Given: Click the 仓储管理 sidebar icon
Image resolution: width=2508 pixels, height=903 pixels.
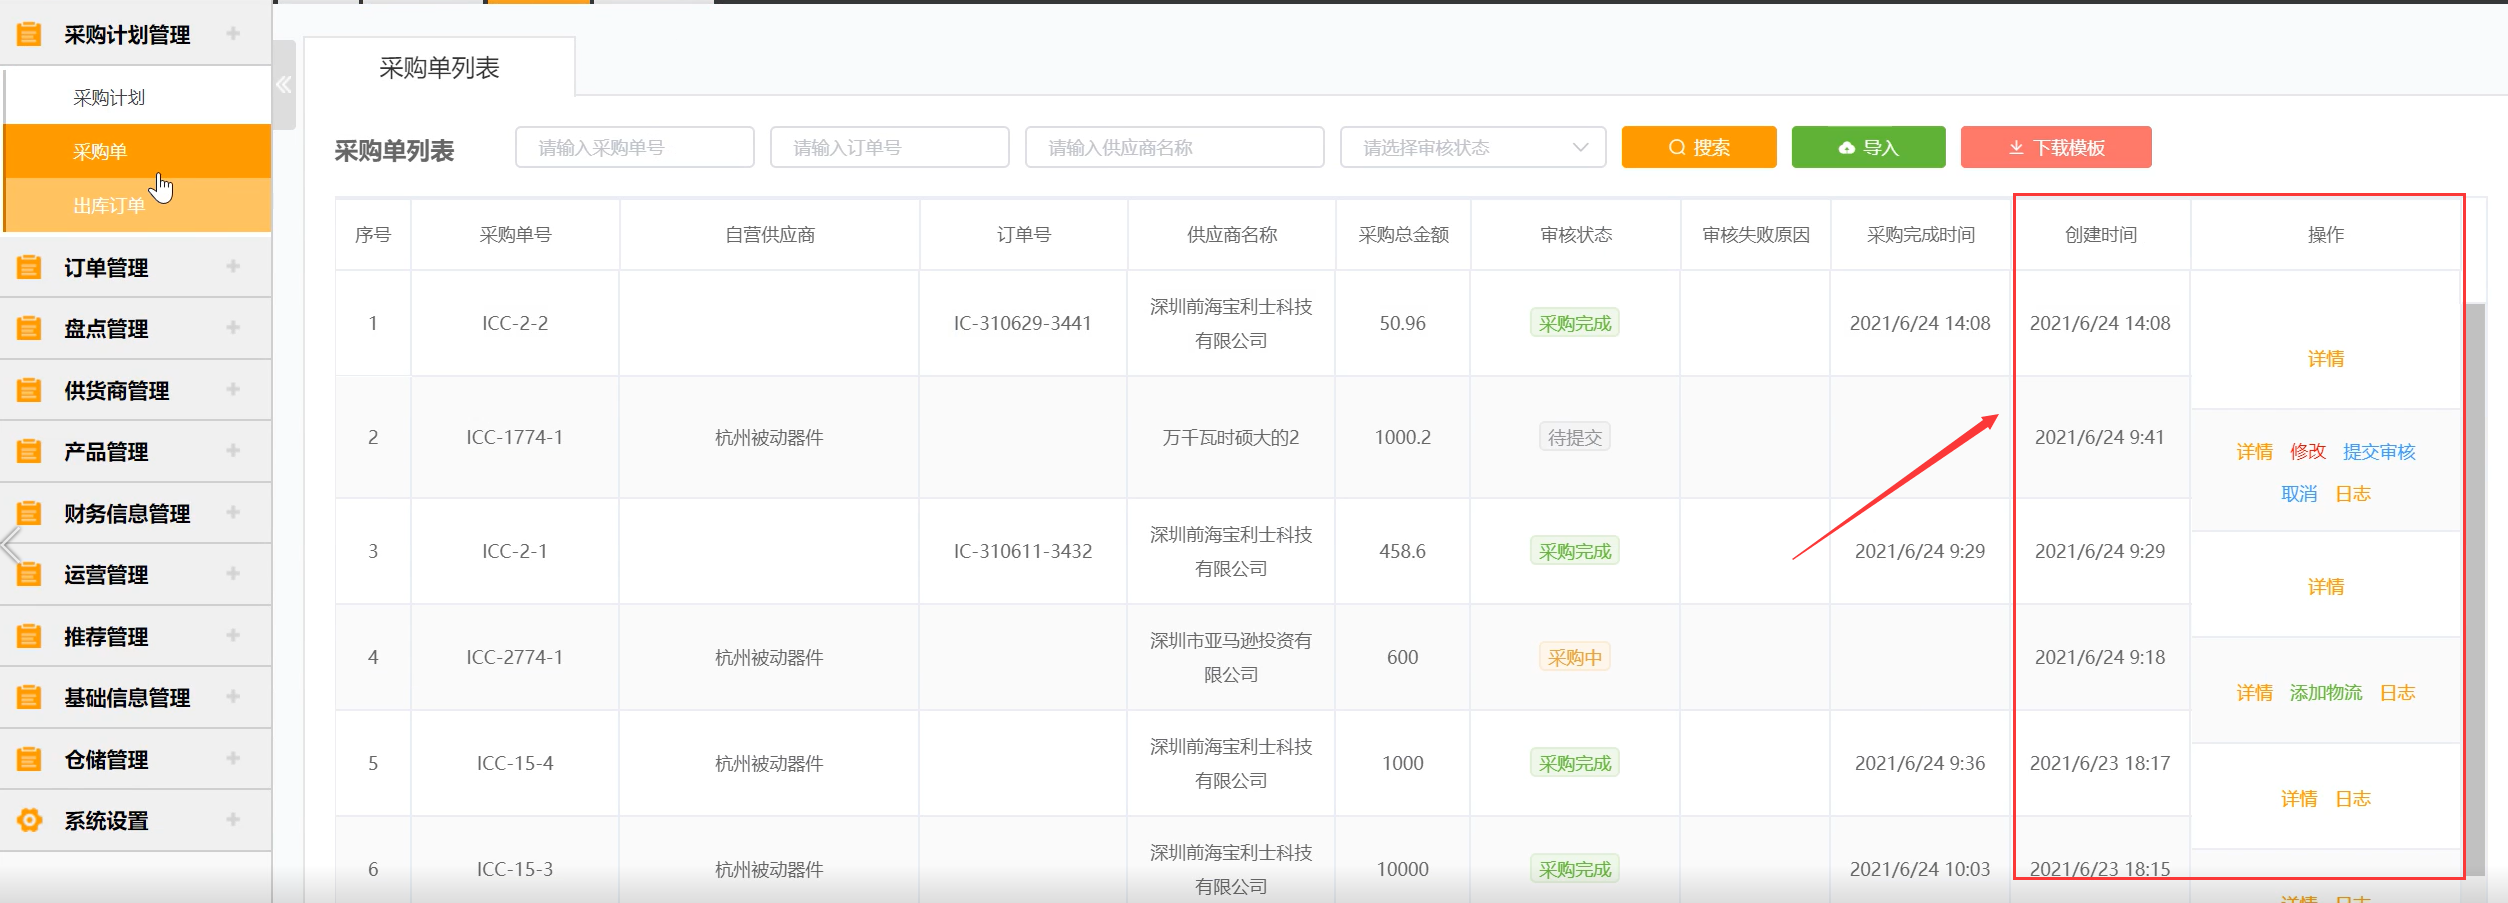Looking at the screenshot, I should tap(29, 758).
